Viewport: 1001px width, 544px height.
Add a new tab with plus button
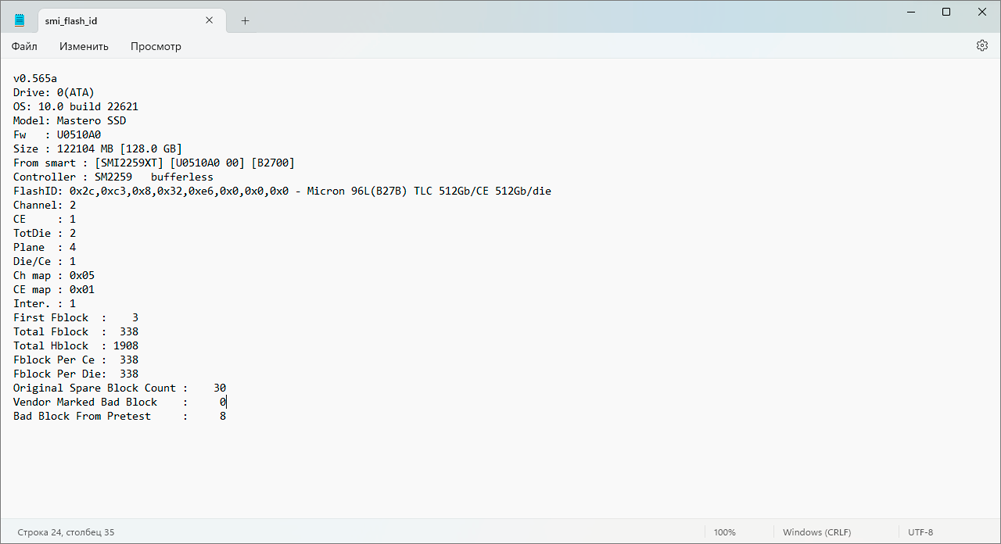point(245,20)
